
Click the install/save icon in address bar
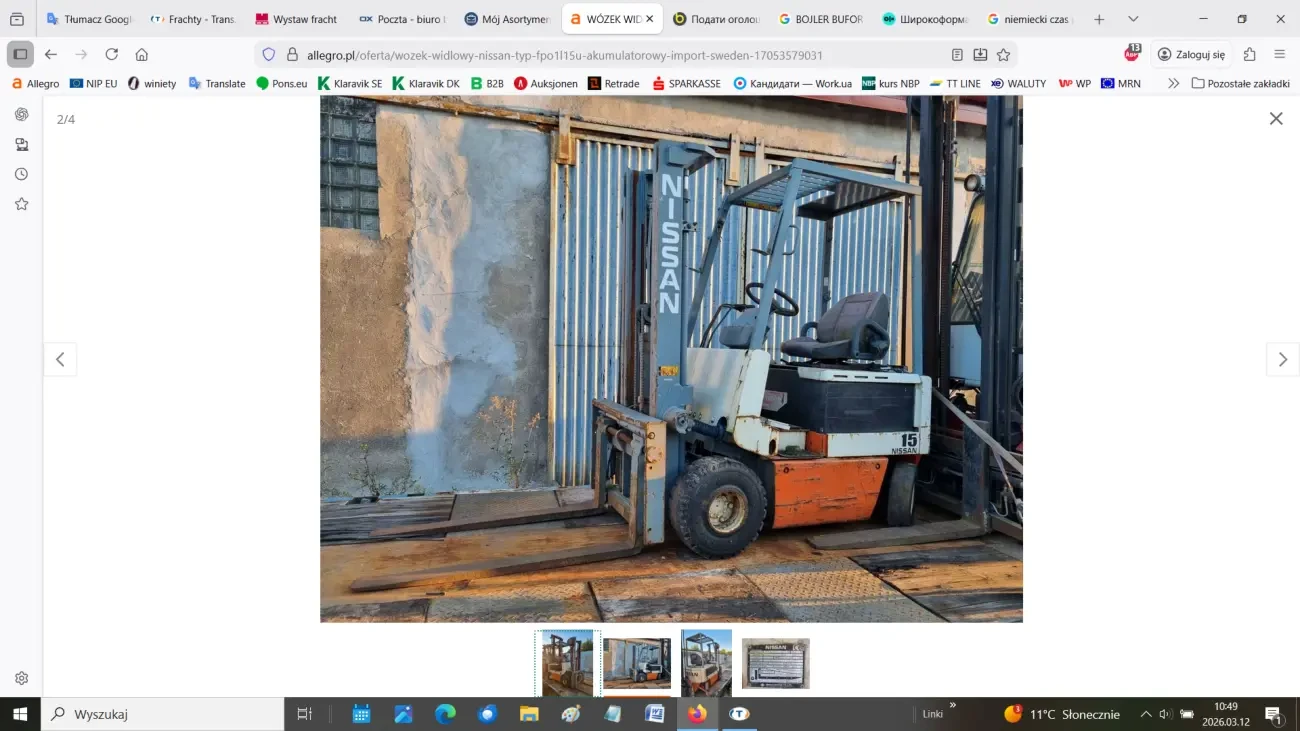tap(980, 55)
